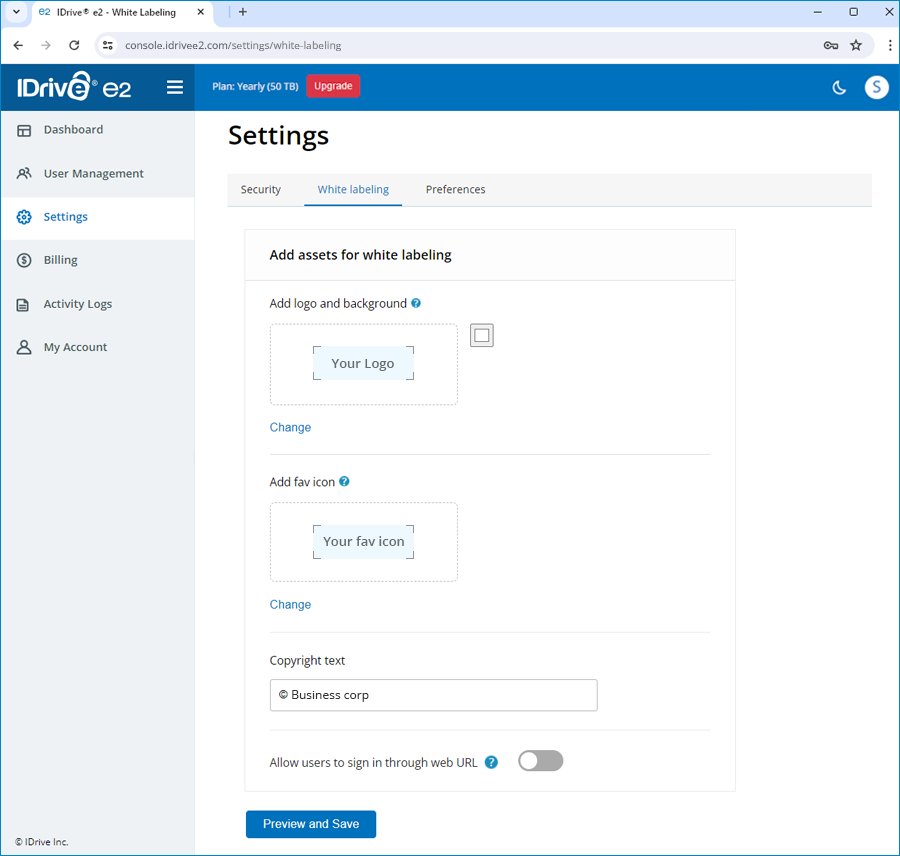Click the IDrive e2 logo
Image resolution: width=900 pixels, height=856 pixels.
pos(74,87)
